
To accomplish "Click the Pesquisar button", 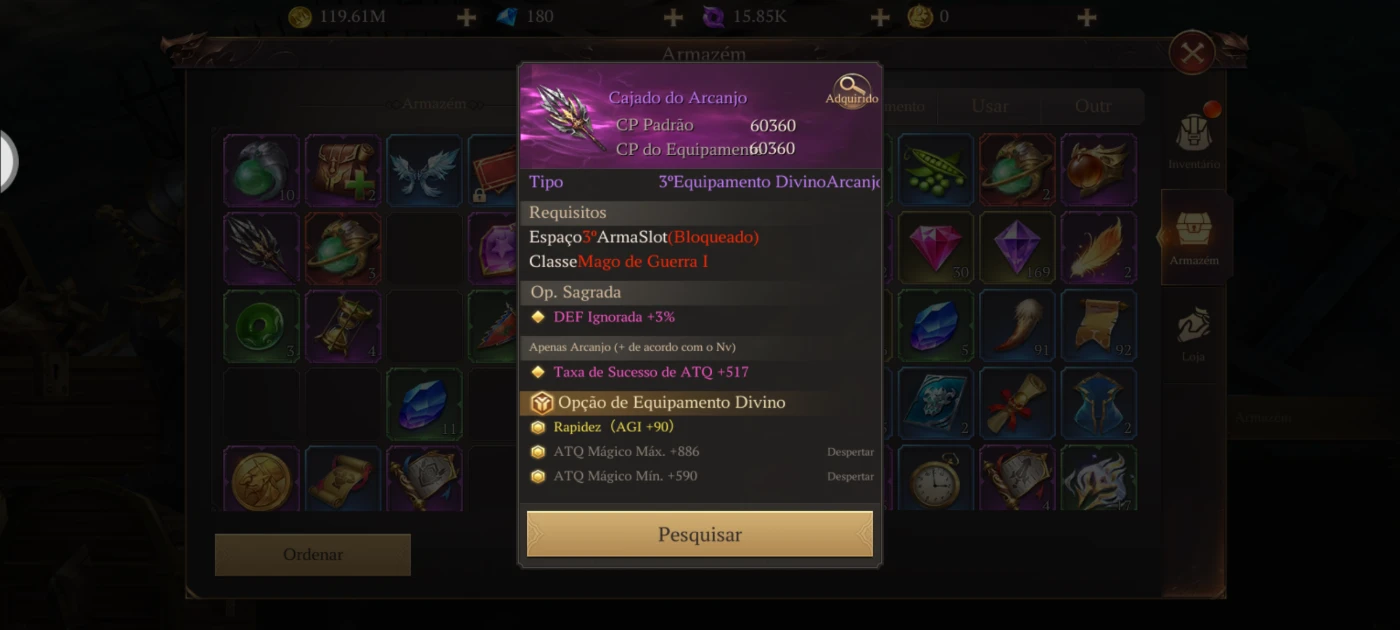I will pyautogui.click(x=700, y=534).
